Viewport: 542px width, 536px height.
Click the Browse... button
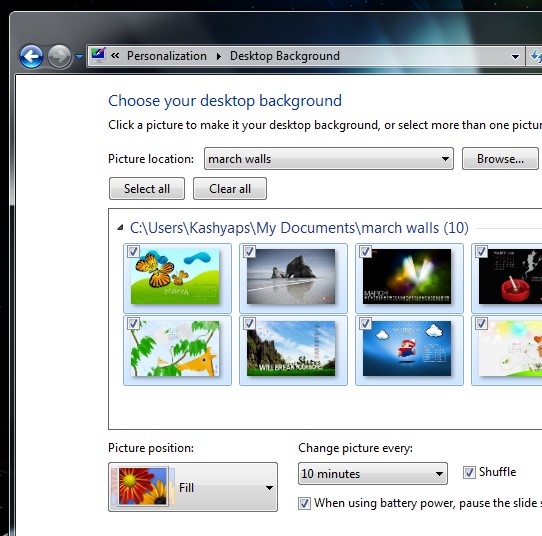coord(500,159)
